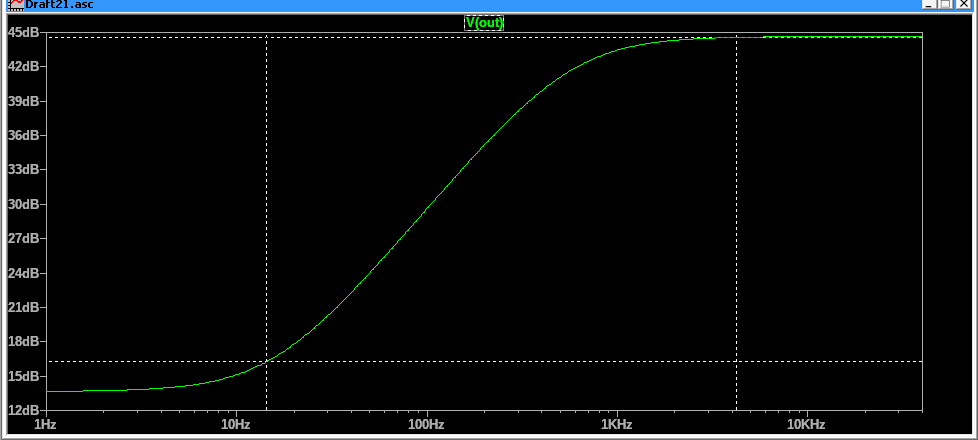Click the lower-left cursor crosshair intersection

click(x=266, y=361)
